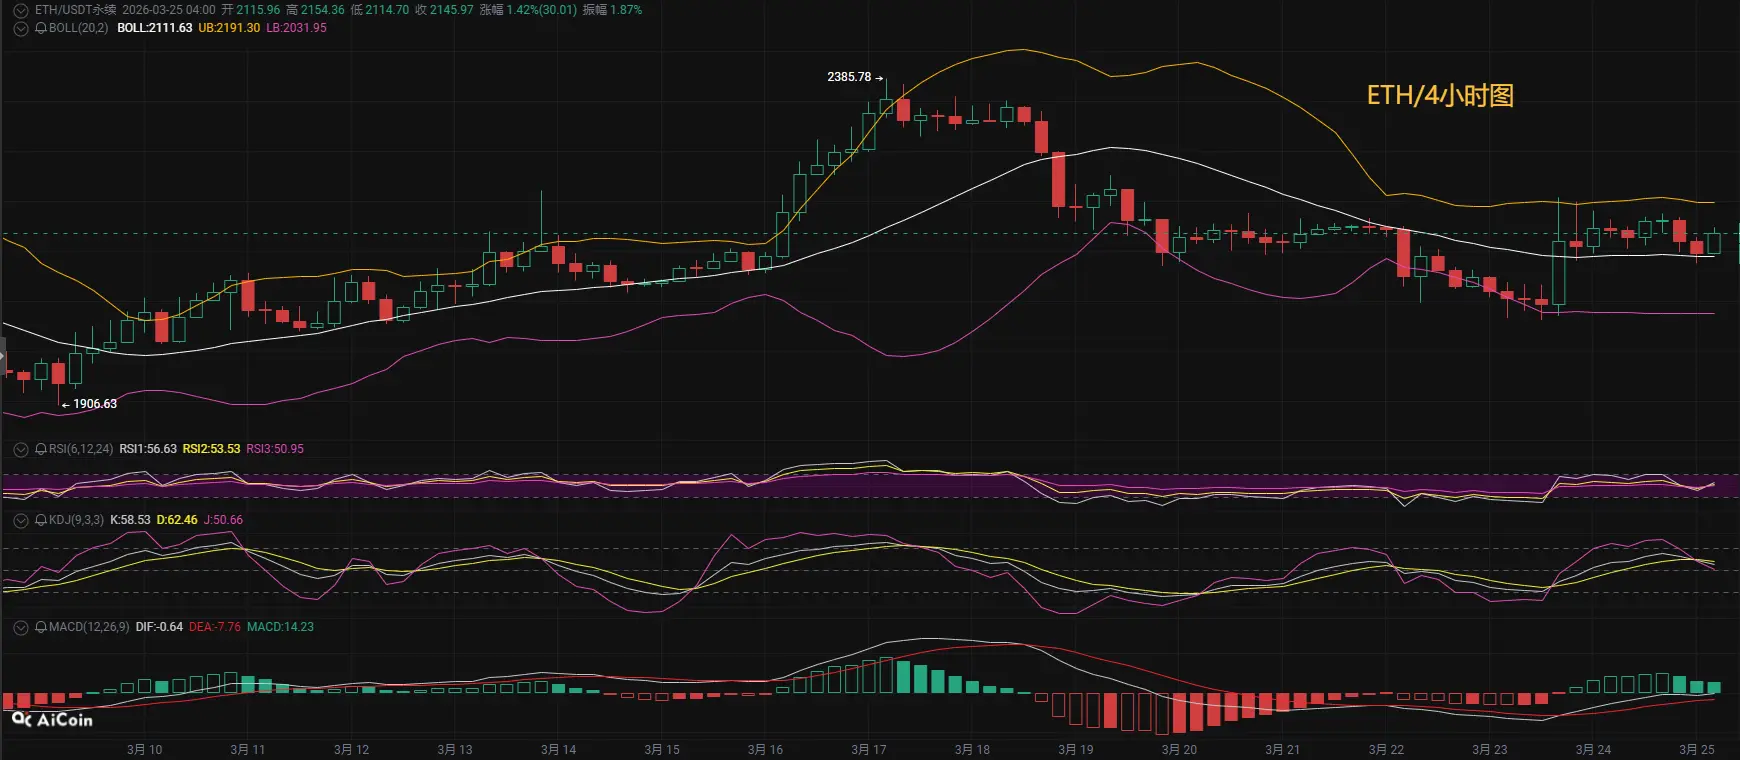Click the D:62.46 value
Image resolution: width=1740 pixels, height=760 pixels.
(x=177, y=520)
